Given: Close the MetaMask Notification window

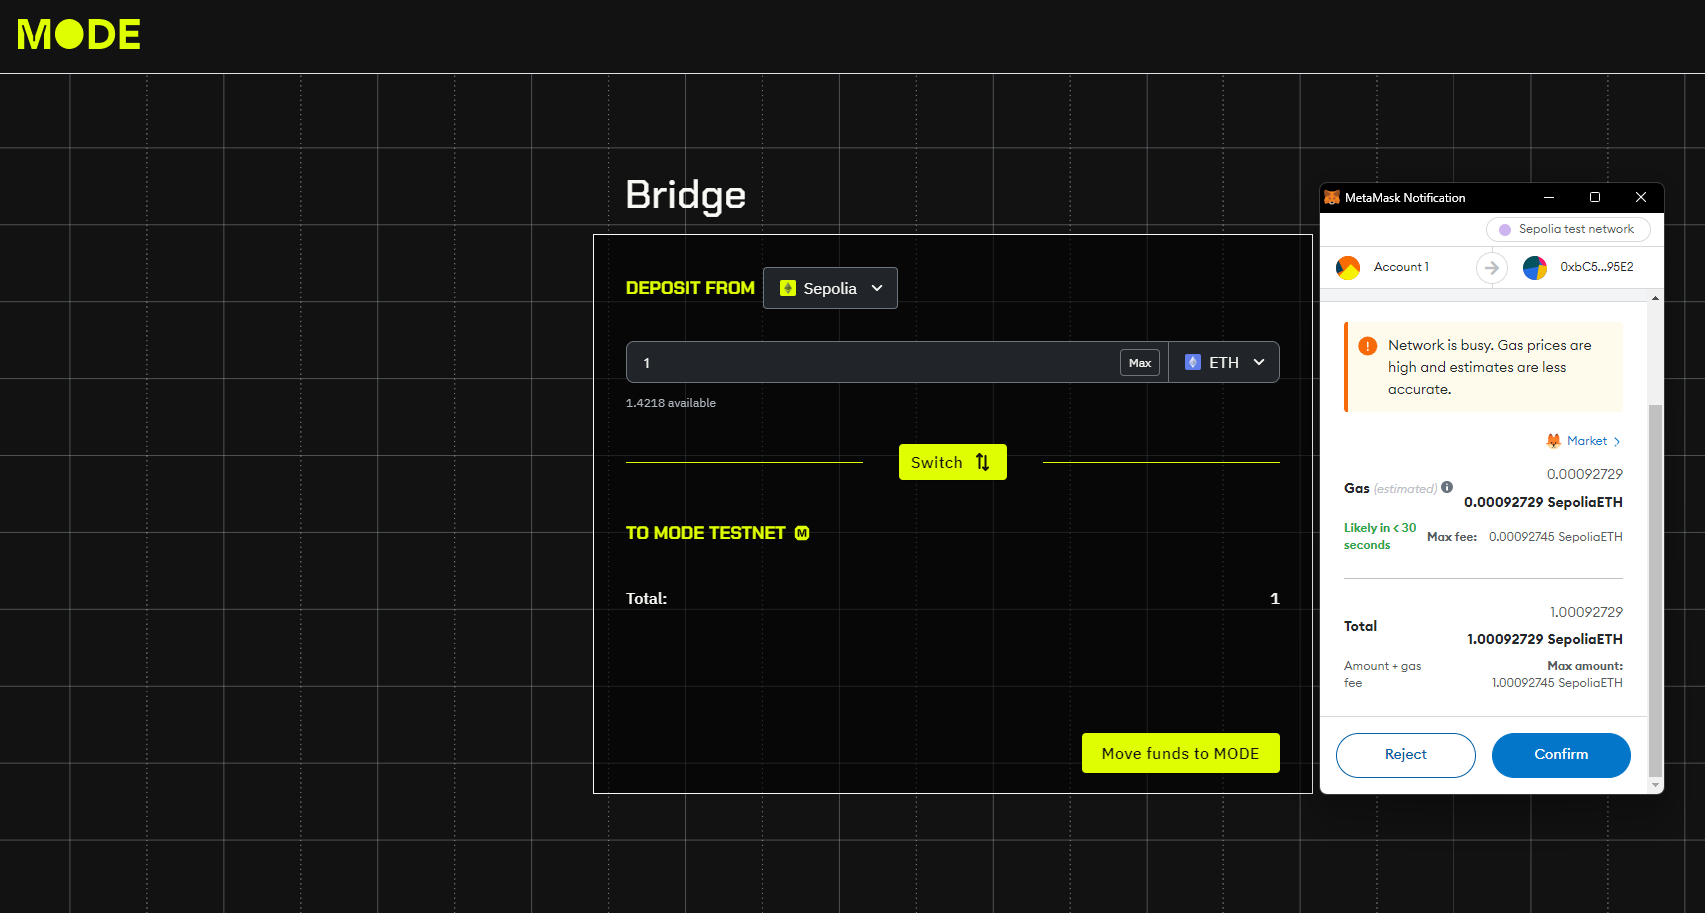Looking at the screenshot, I should pyautogui.click(x=1641, y=198).
